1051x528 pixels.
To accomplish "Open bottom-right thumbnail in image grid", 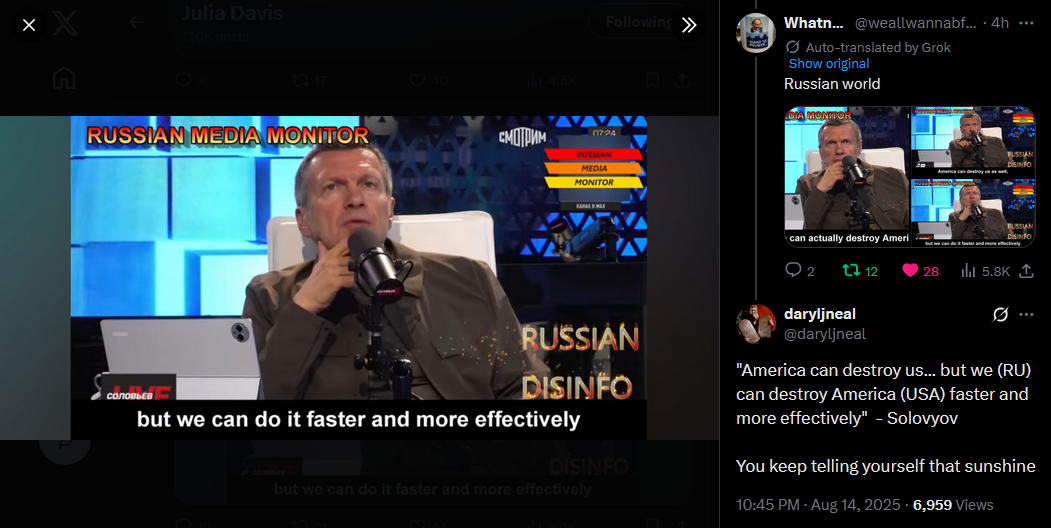I will tap(973, 212).
